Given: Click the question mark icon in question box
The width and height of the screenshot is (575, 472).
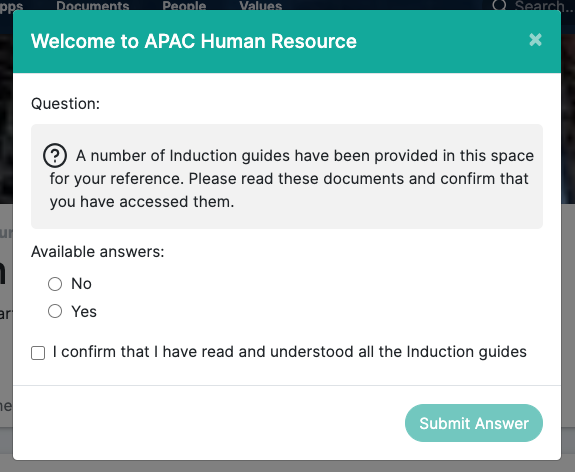Looking at the screenshot, I should 55,155.
